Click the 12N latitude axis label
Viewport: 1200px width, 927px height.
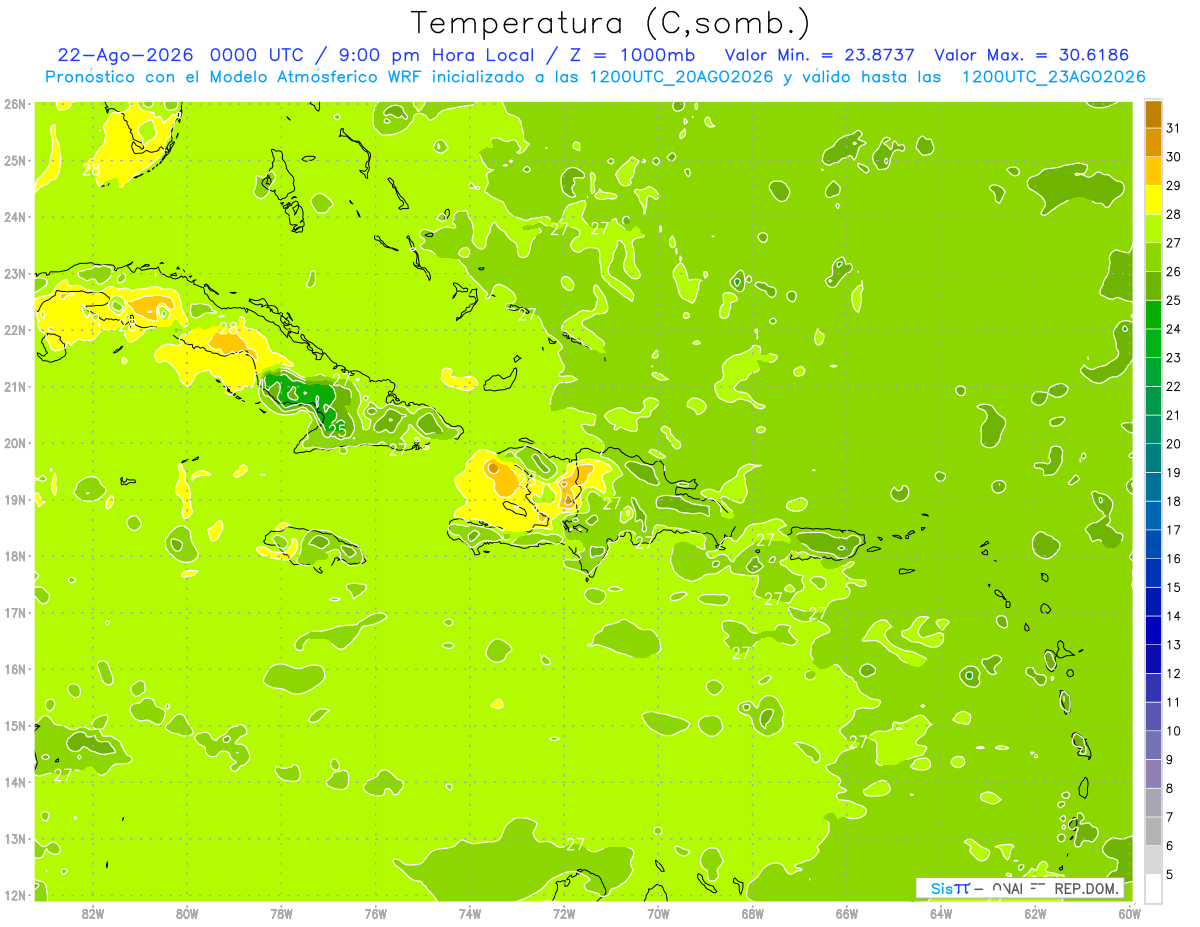coord(14,895)
